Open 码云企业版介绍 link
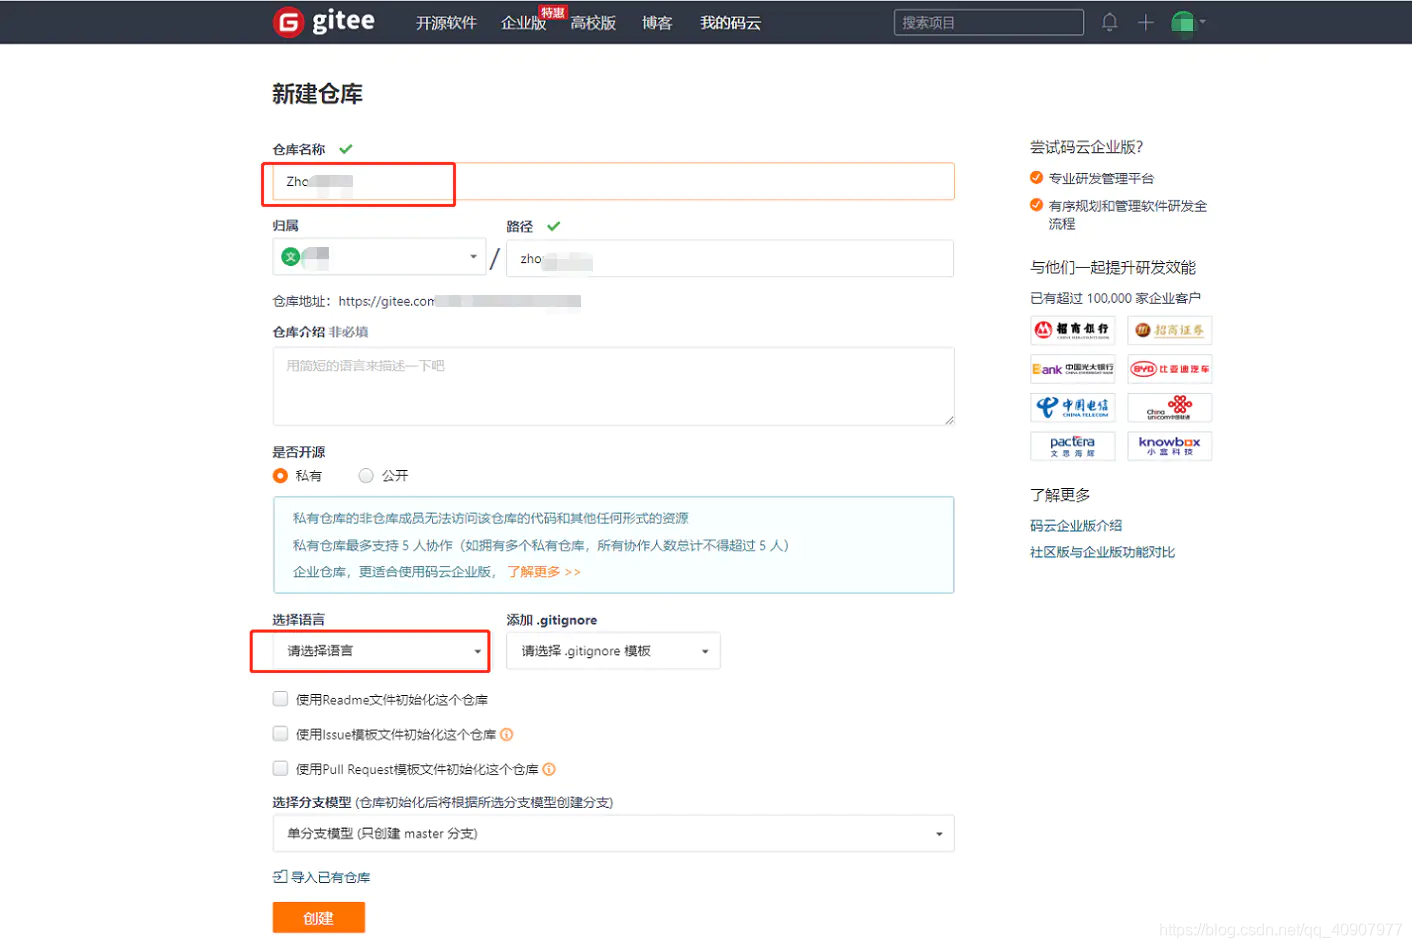This screenshot has width=1412, height=948. (1076, 525)
